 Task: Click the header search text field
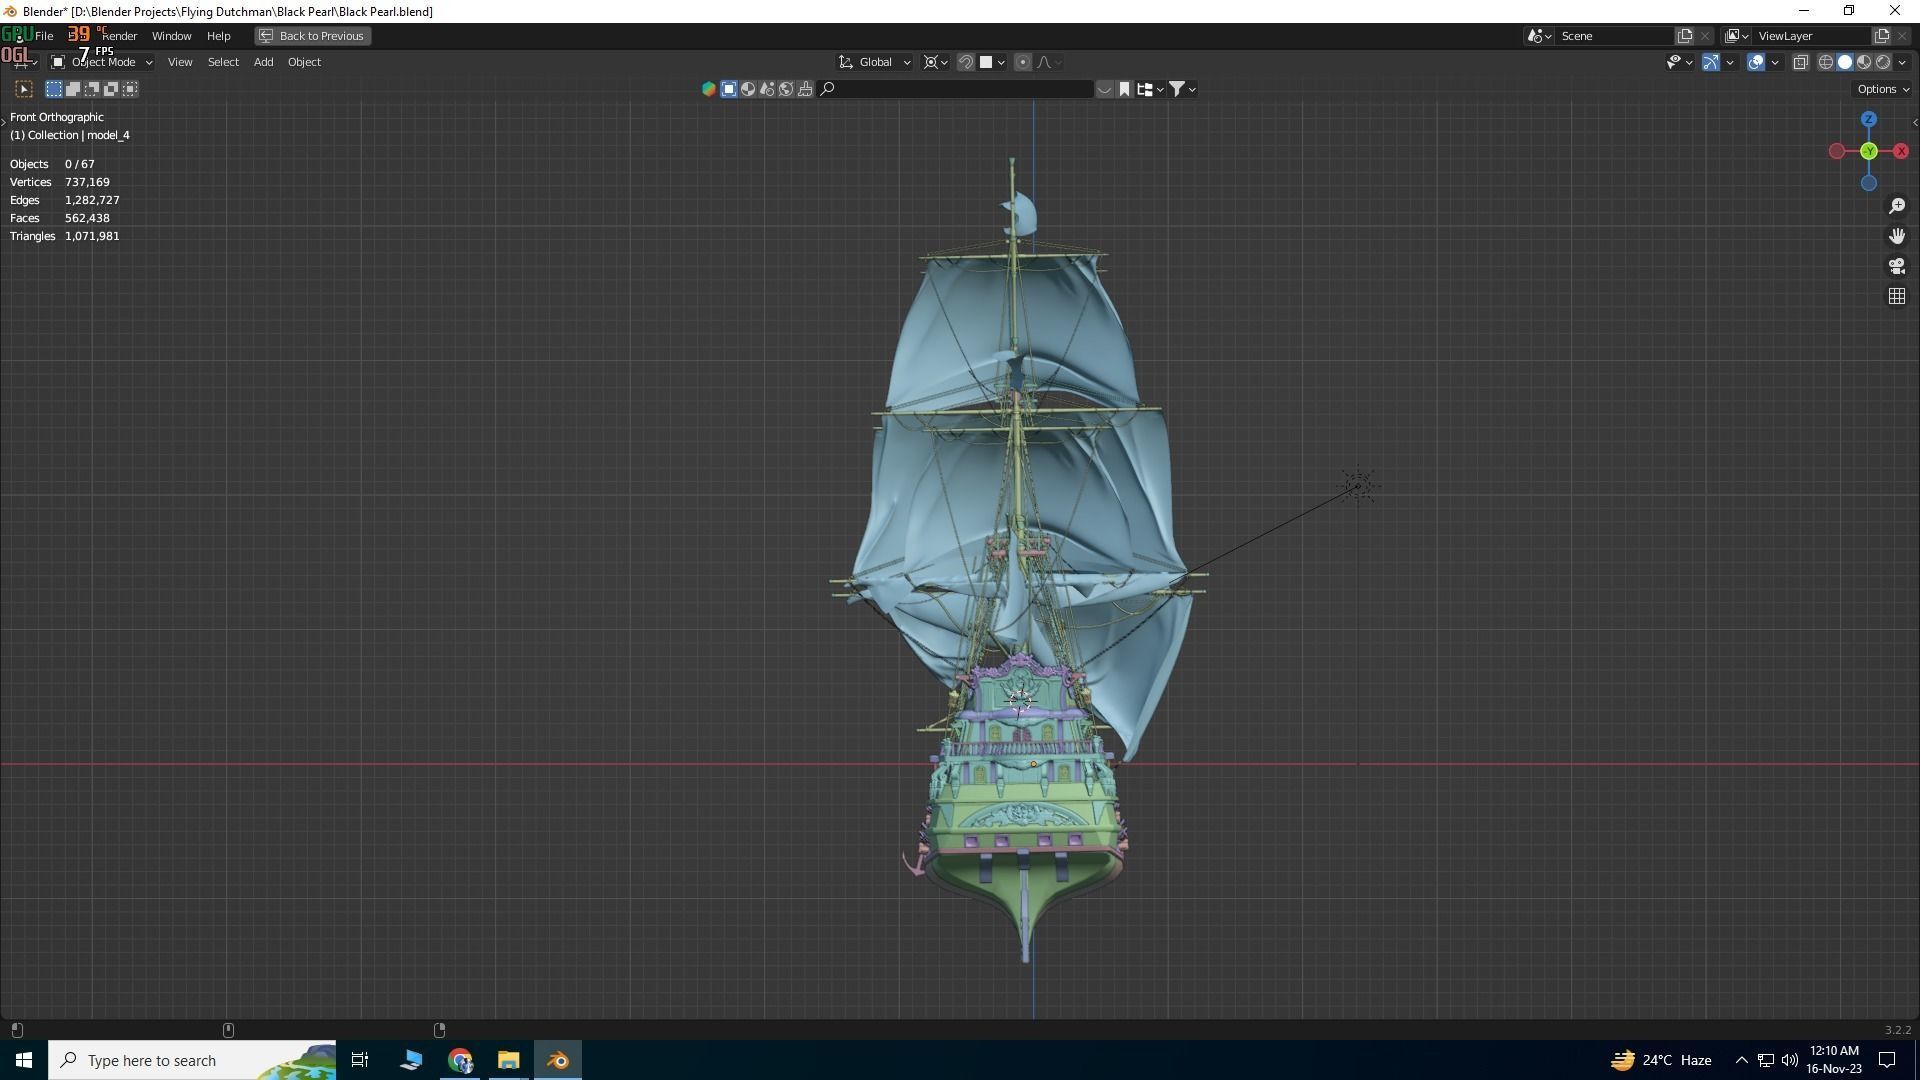coord(956,89)
